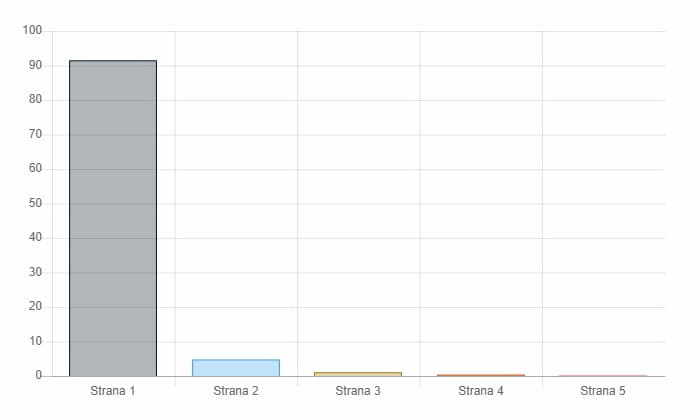Viewport: 700px width, 420px height.
Task: Select the 40 y-axis tick label
Action: (x=35, y=238)
